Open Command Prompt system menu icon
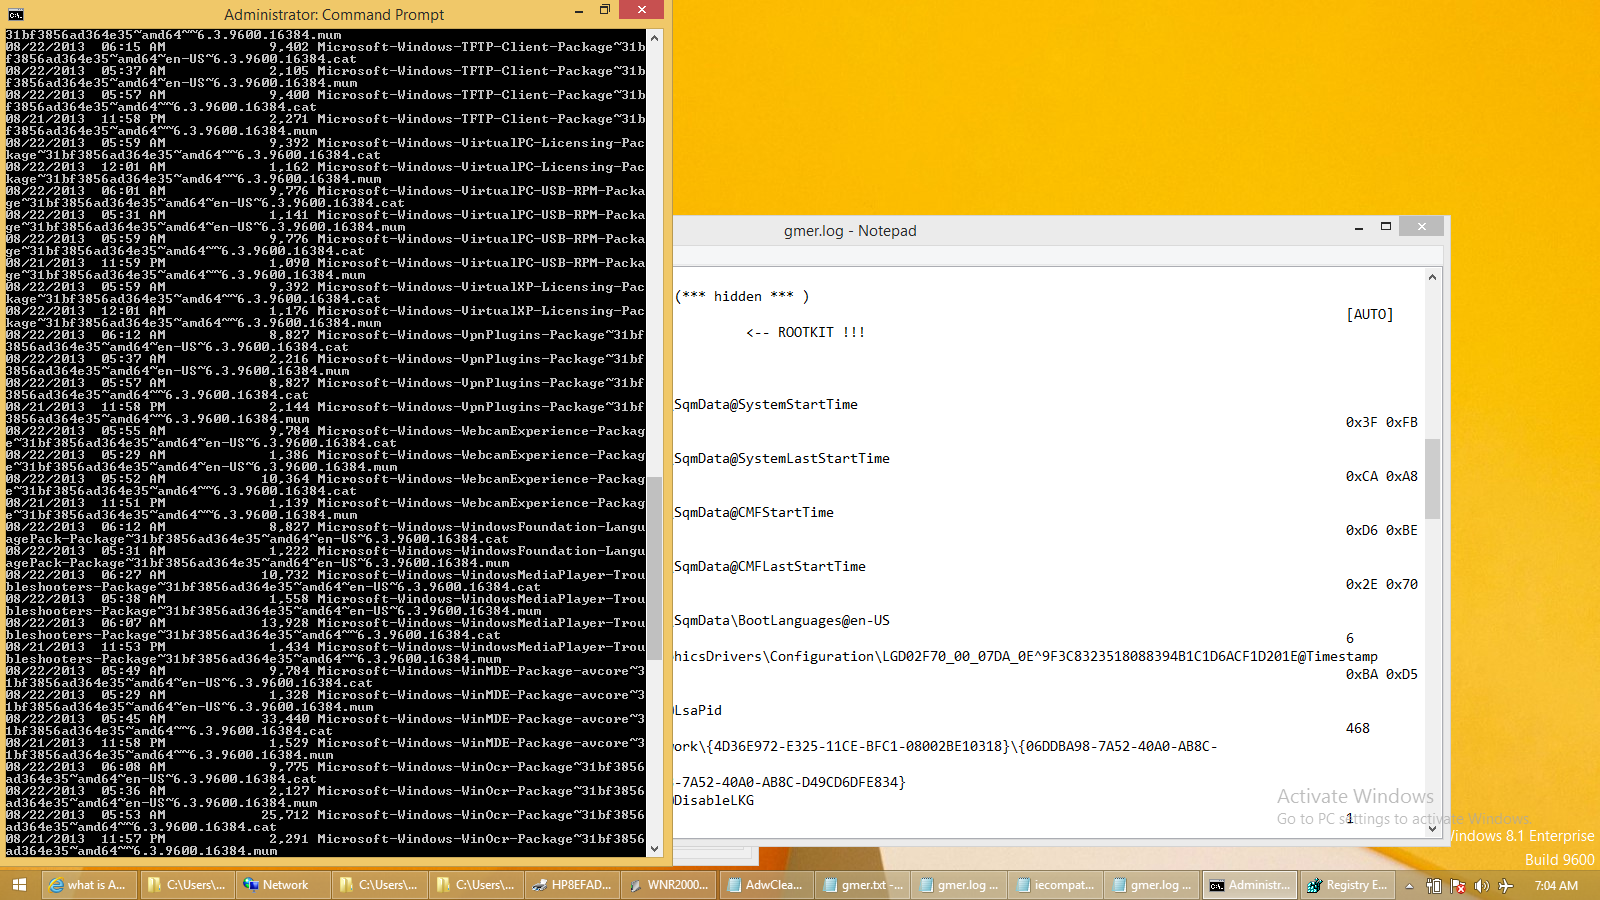1600x900 pixels. [15, 14]
